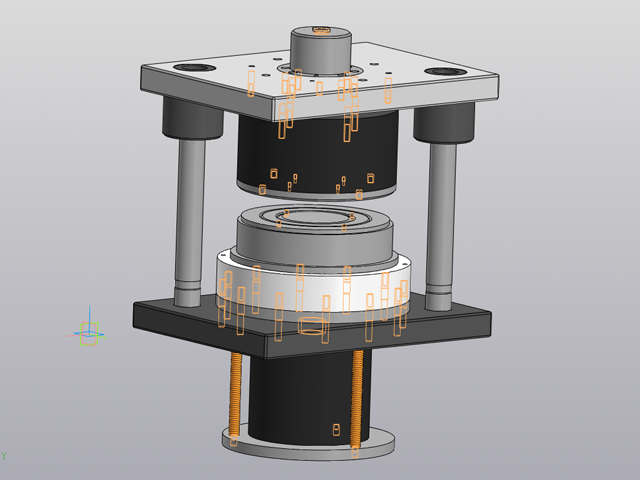The width and height of the screenshot is (640, 480).
Task: Select the right dark guide bushing
Action: coord(444,122)
